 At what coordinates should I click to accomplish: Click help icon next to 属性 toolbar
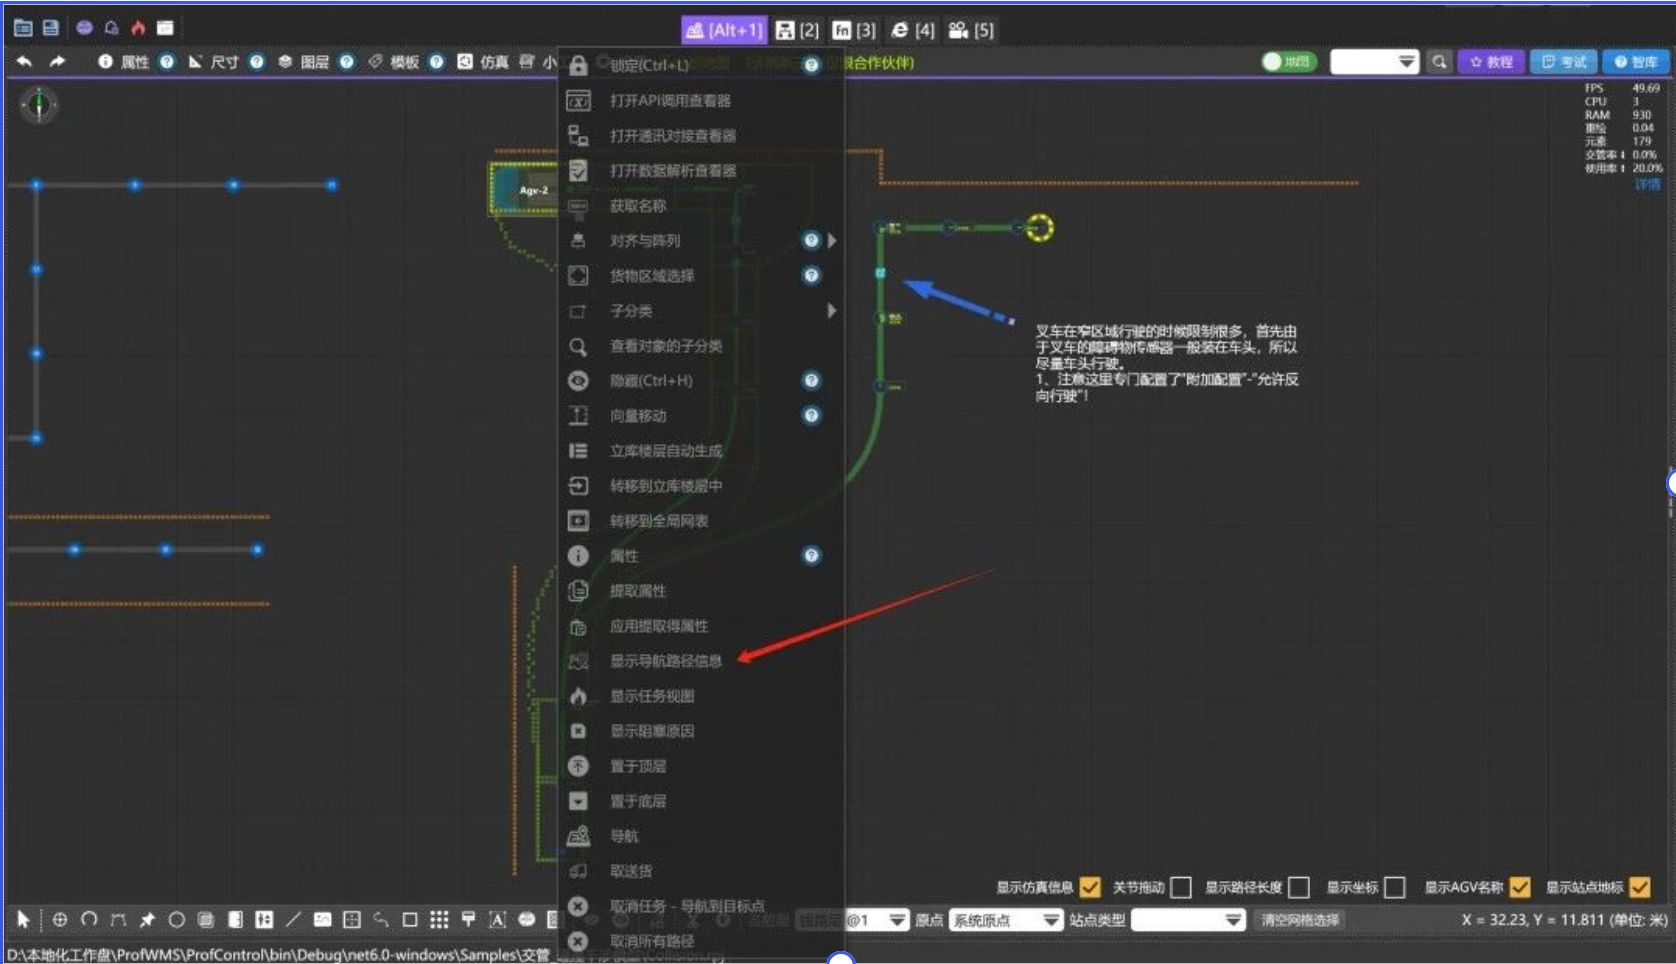167,62
